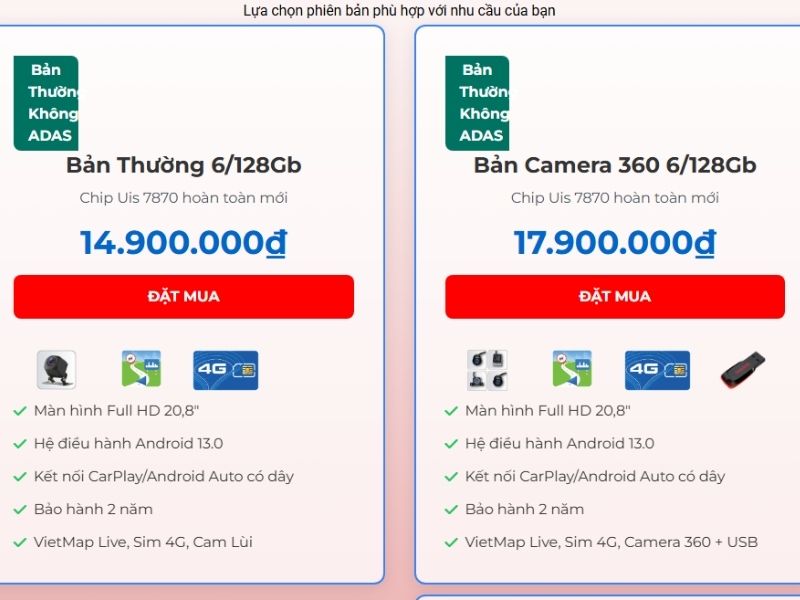Select the VietMap navigation icon on left card

(140, 368)
